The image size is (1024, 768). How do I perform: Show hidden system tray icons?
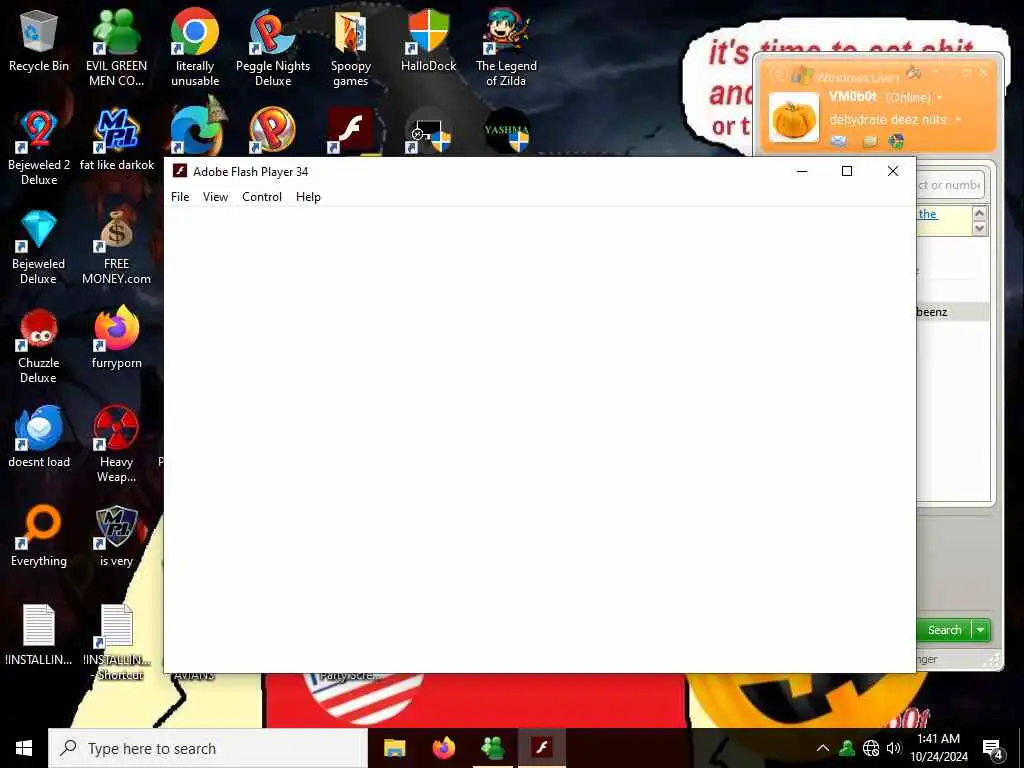[823, 748]
